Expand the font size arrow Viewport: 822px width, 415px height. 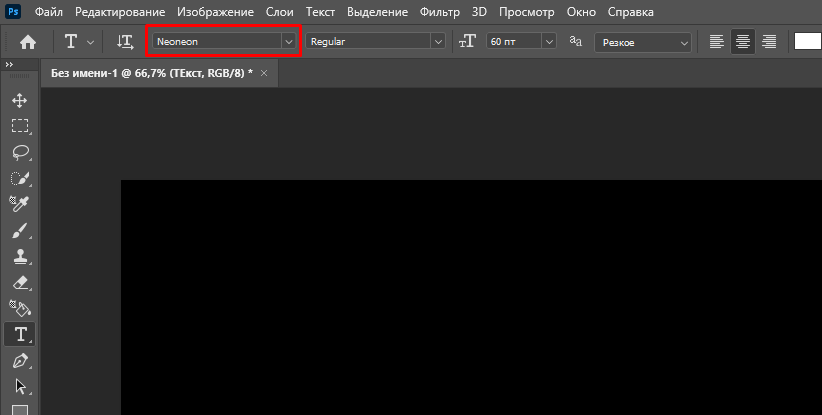point(549,41)
